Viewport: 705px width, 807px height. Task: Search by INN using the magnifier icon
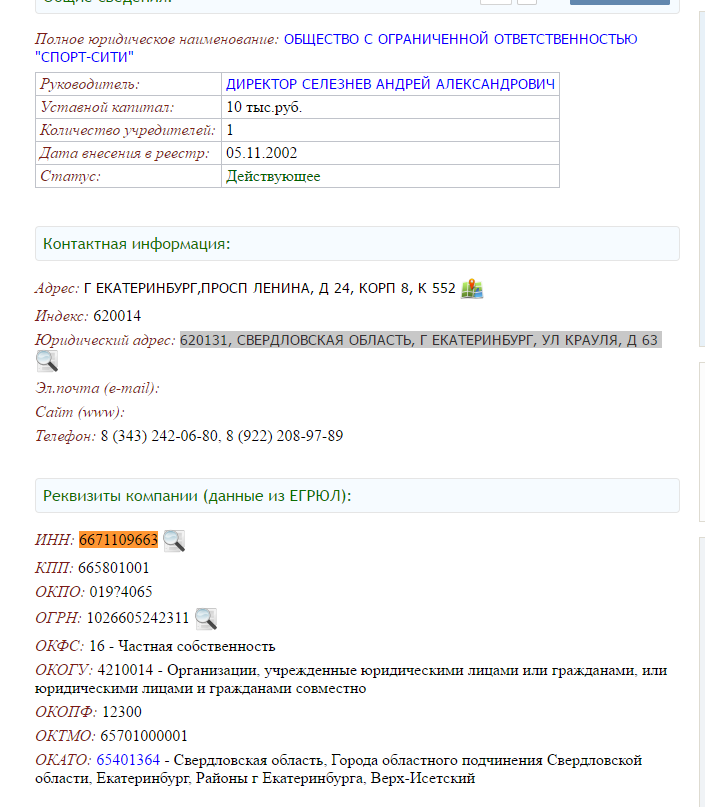coord(174,541)
